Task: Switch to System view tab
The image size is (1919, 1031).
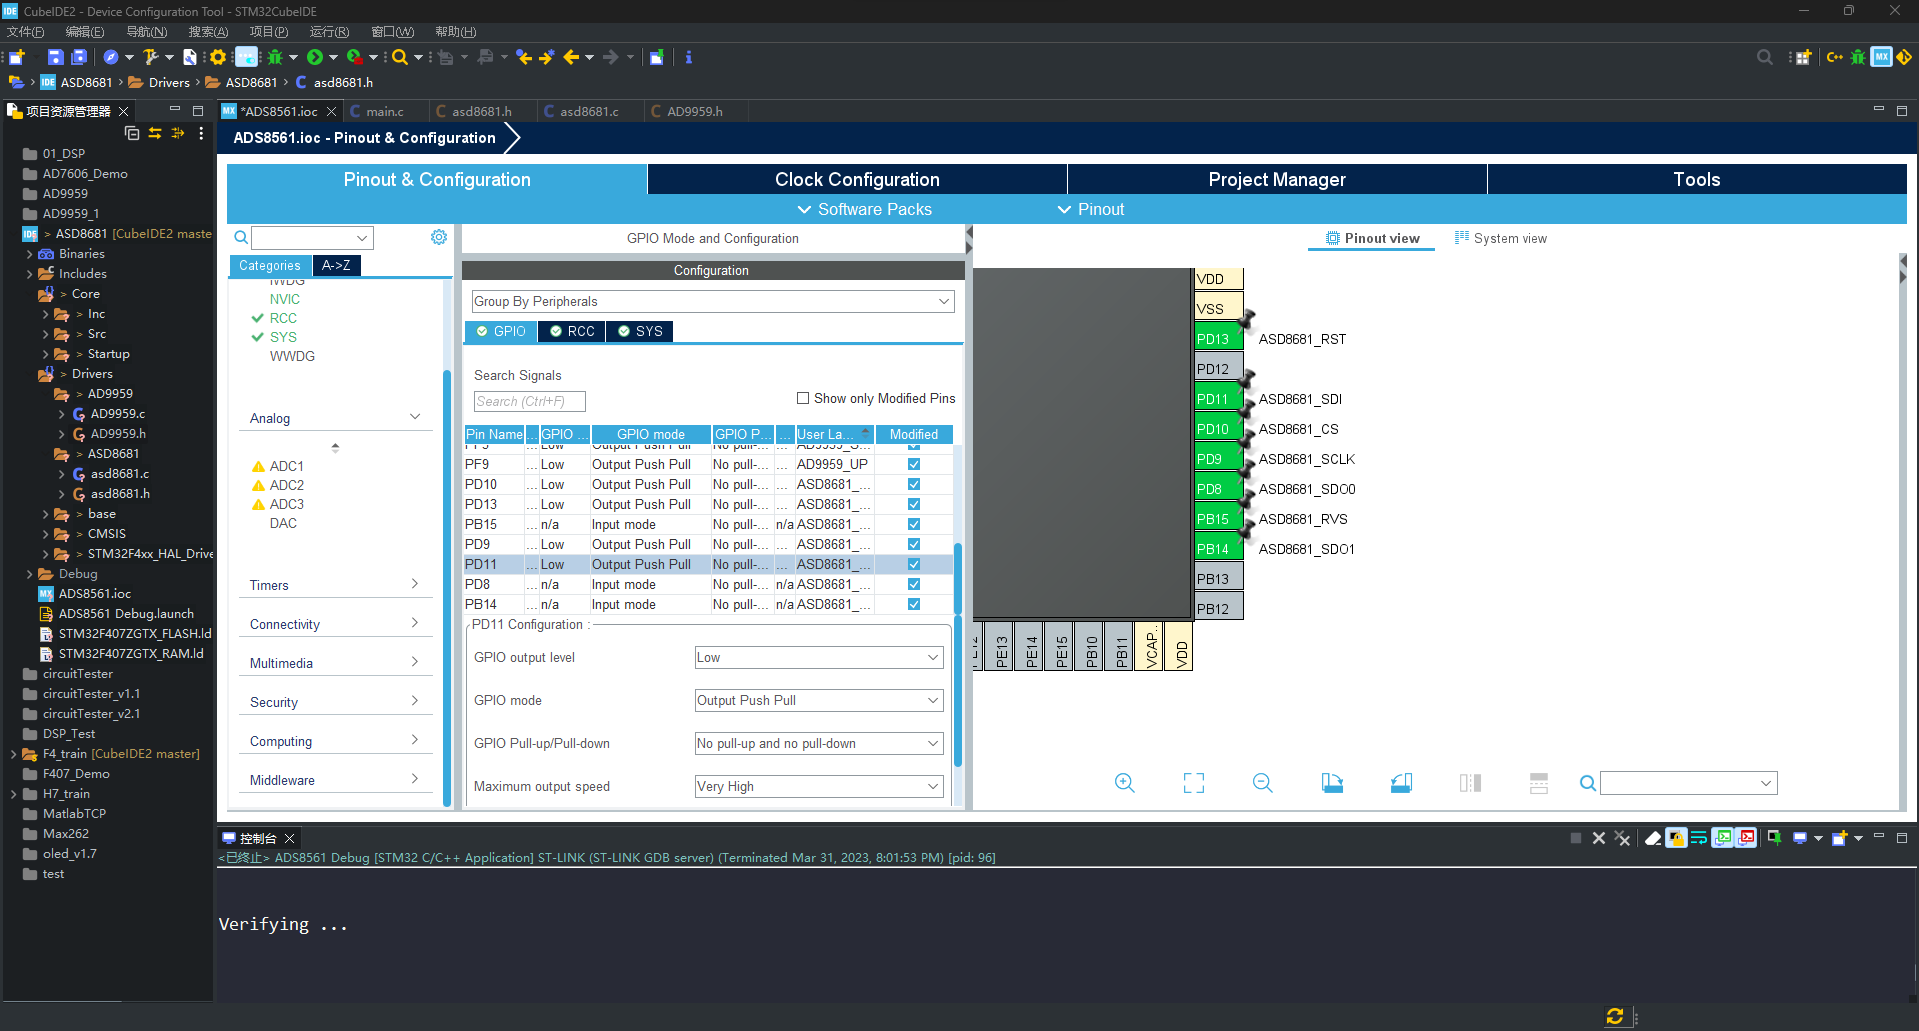Action: point(1500,238)
